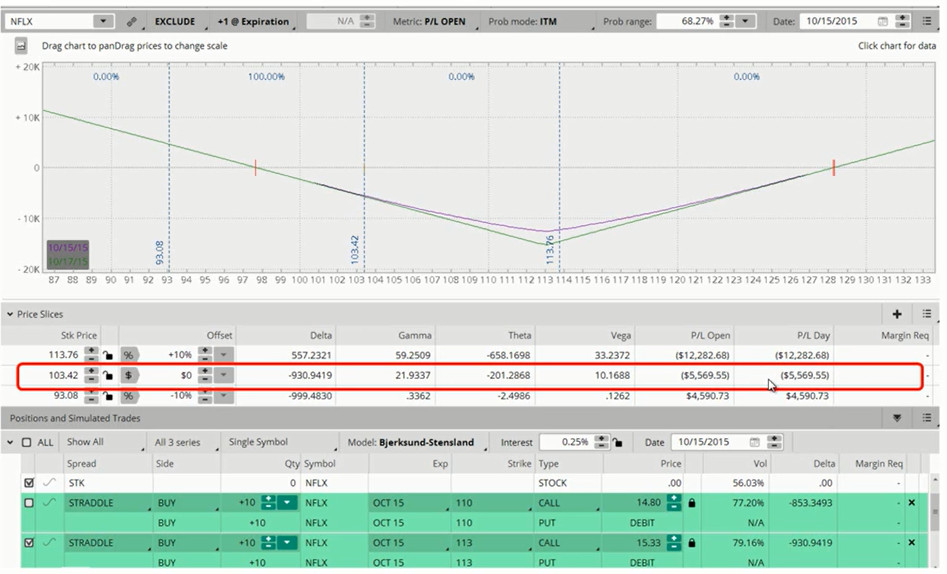Open the NFLX symbol dropdown

click(x=104, y=21)
